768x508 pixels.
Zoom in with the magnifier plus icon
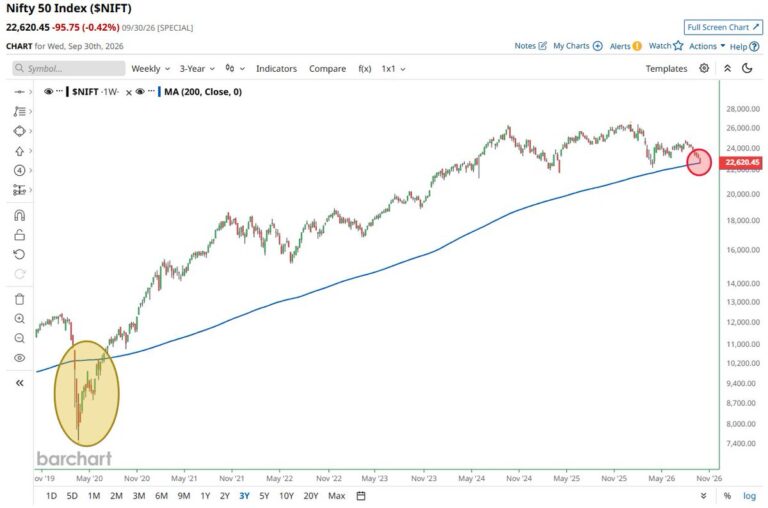click(x=19, y=319)
